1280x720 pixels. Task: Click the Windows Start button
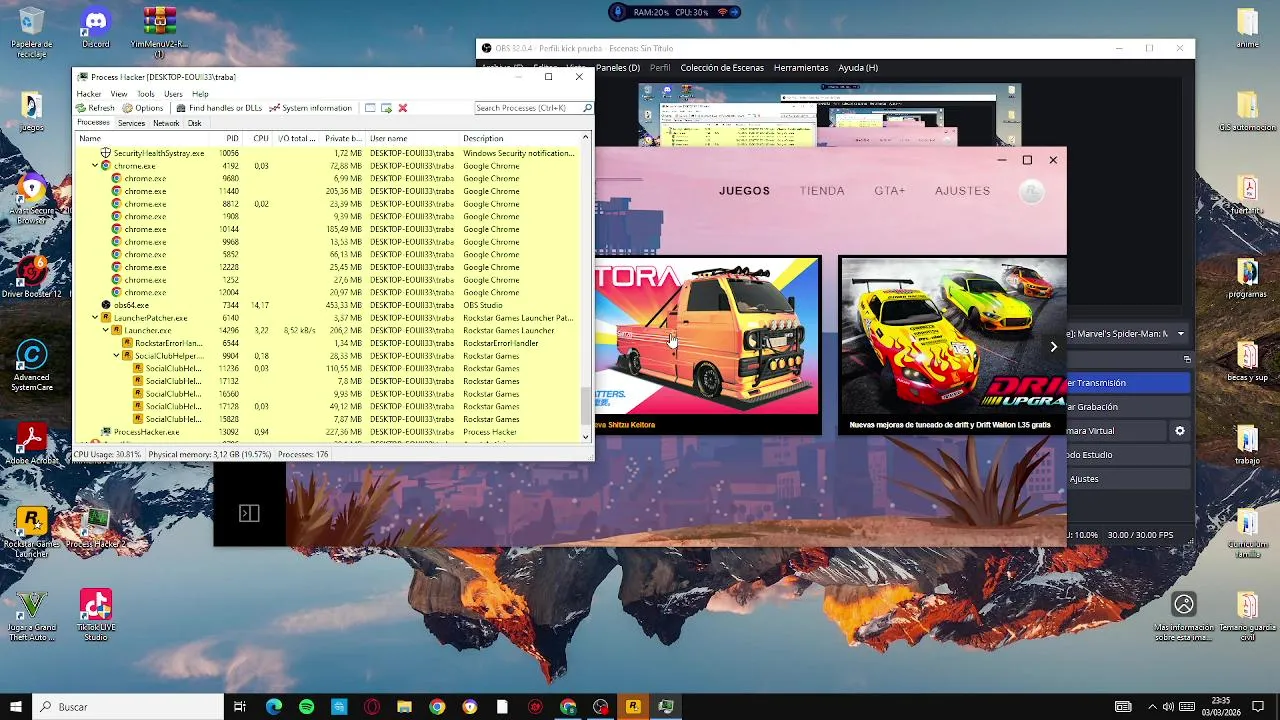[x=16, y=707]
